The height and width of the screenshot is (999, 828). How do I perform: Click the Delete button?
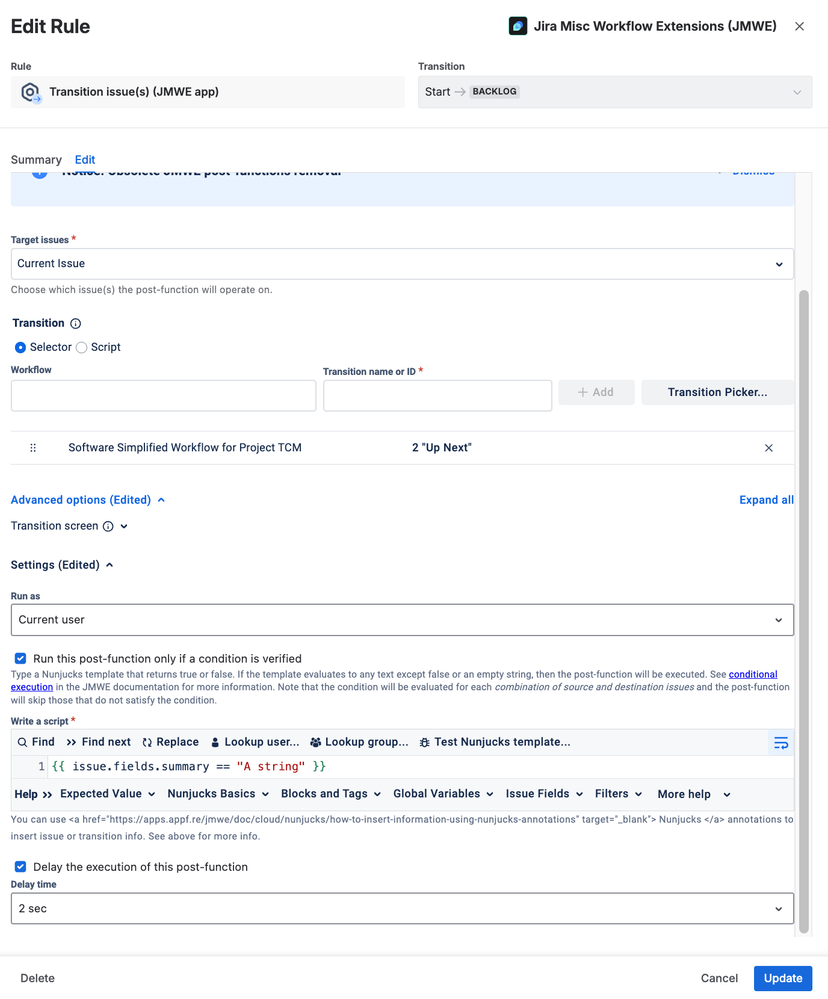tap(38, 979)
